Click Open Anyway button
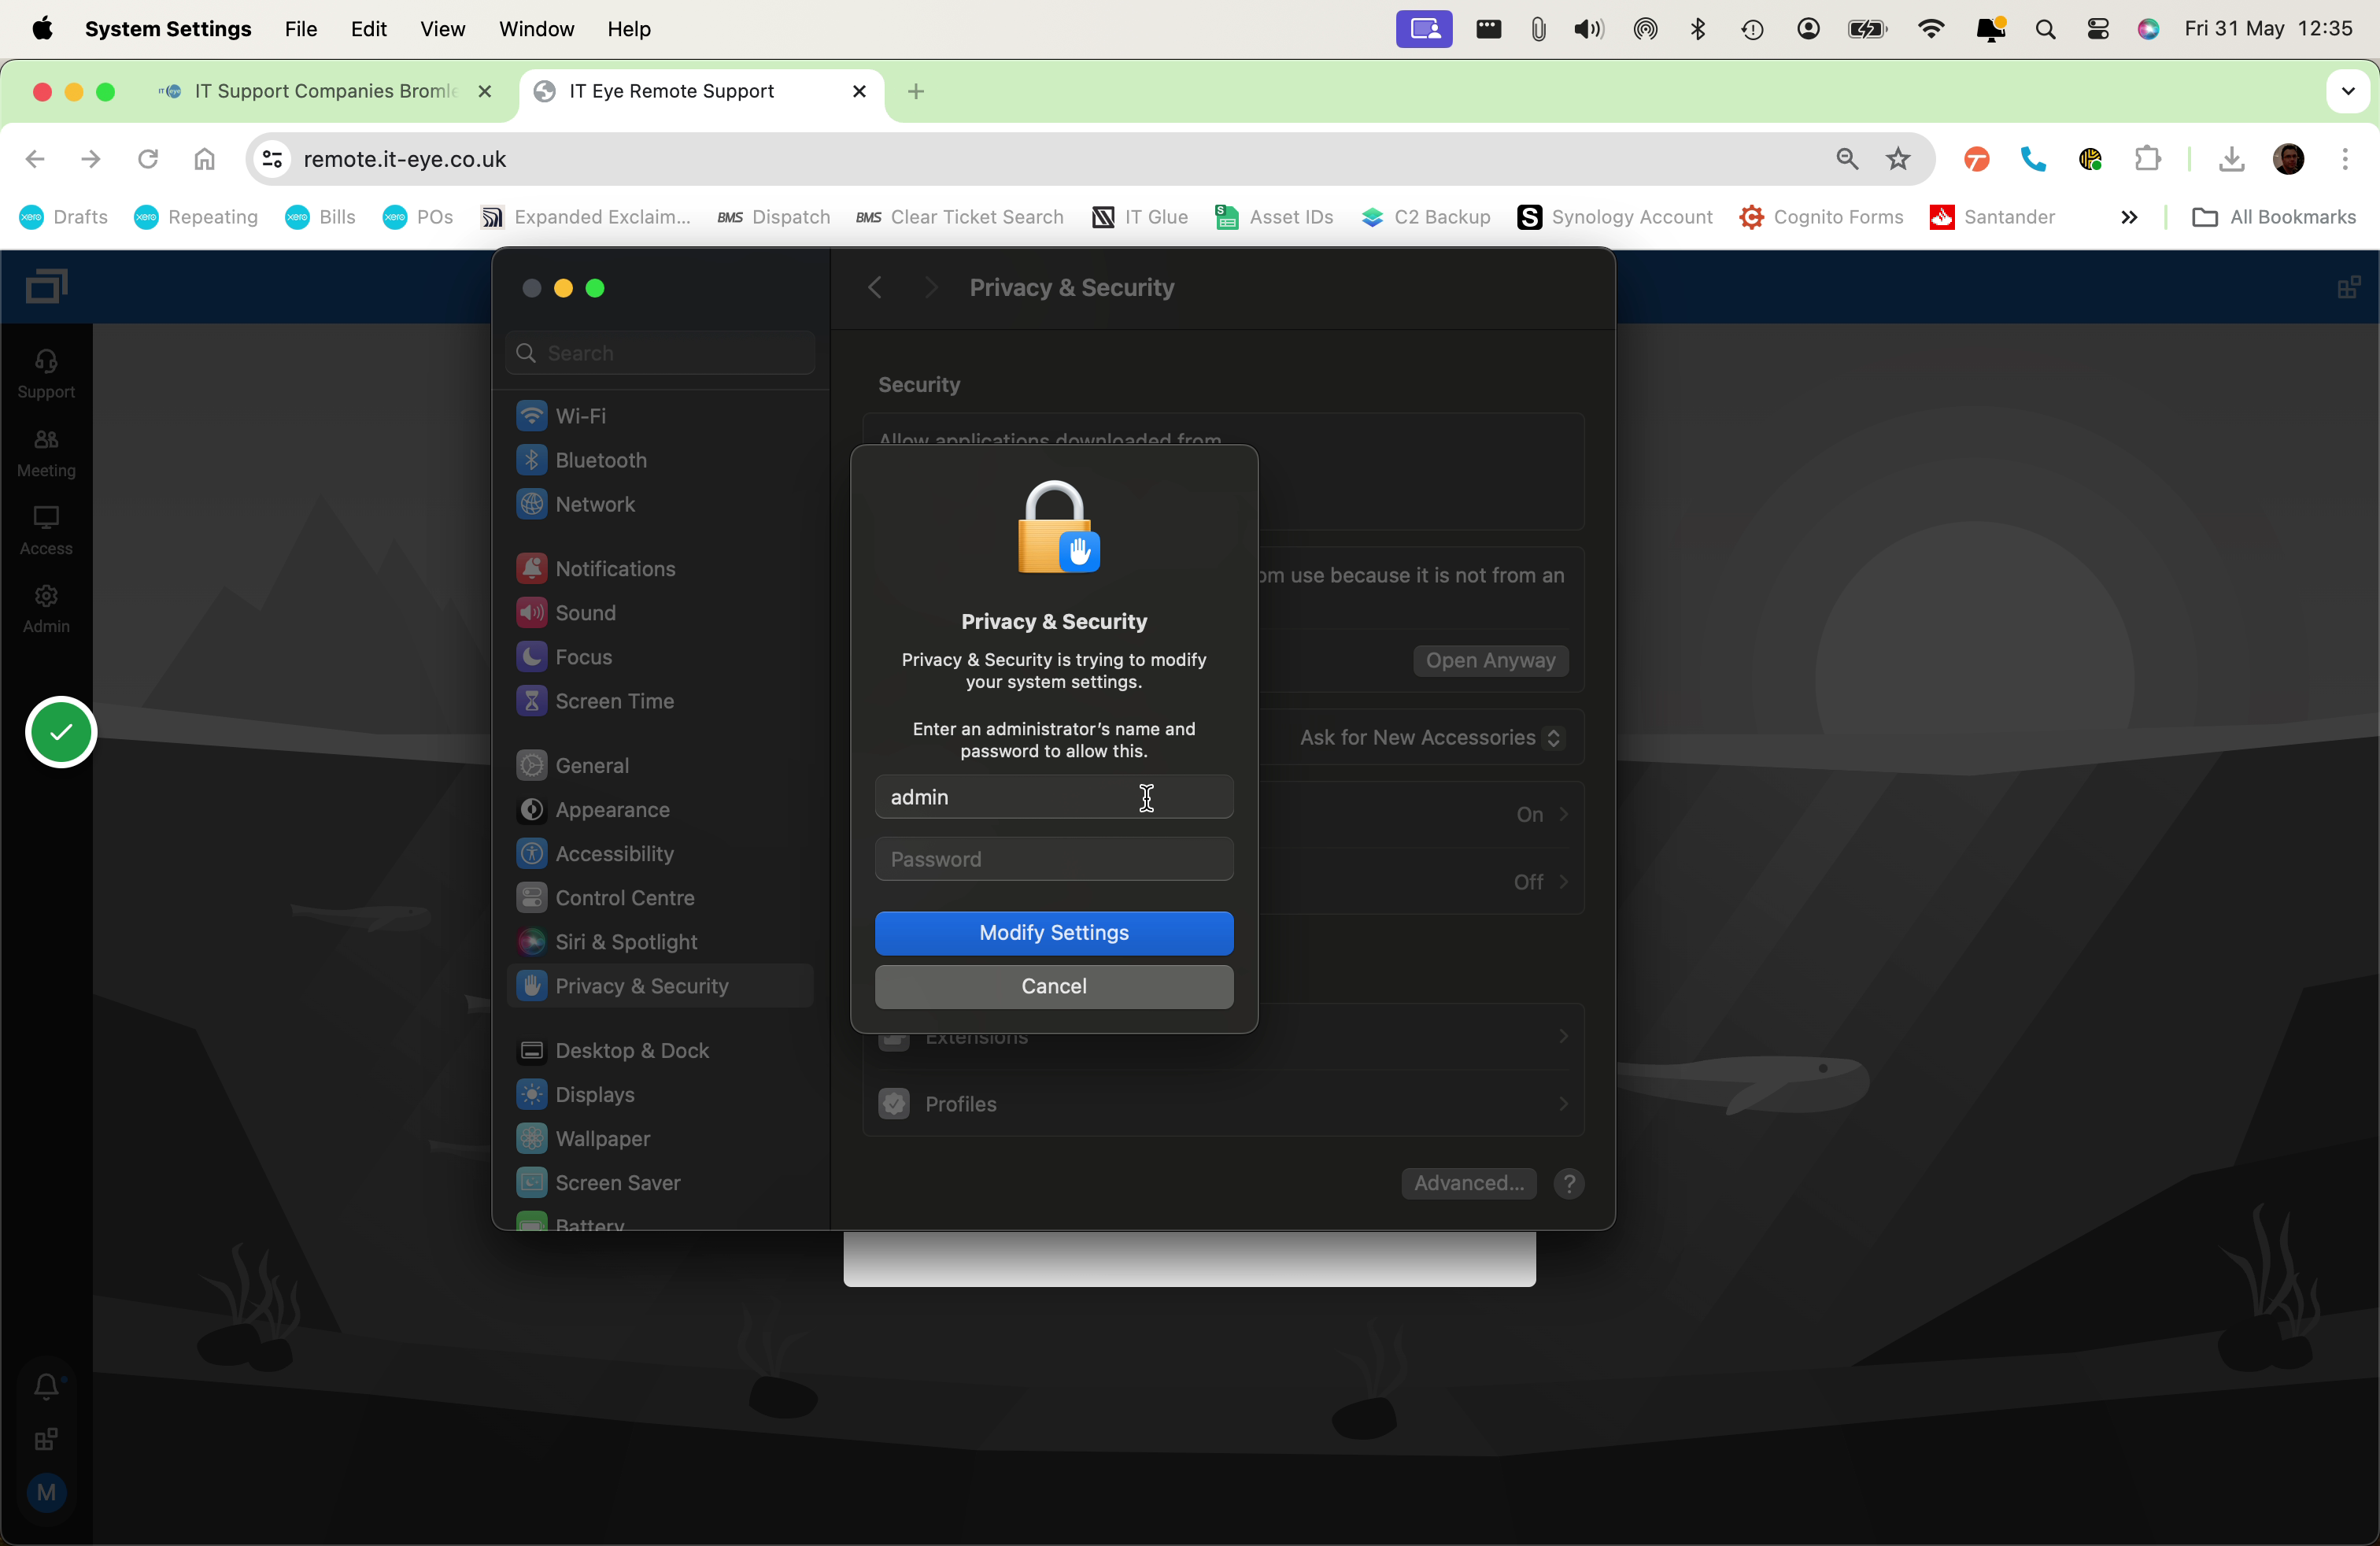 click(1490, 660)
